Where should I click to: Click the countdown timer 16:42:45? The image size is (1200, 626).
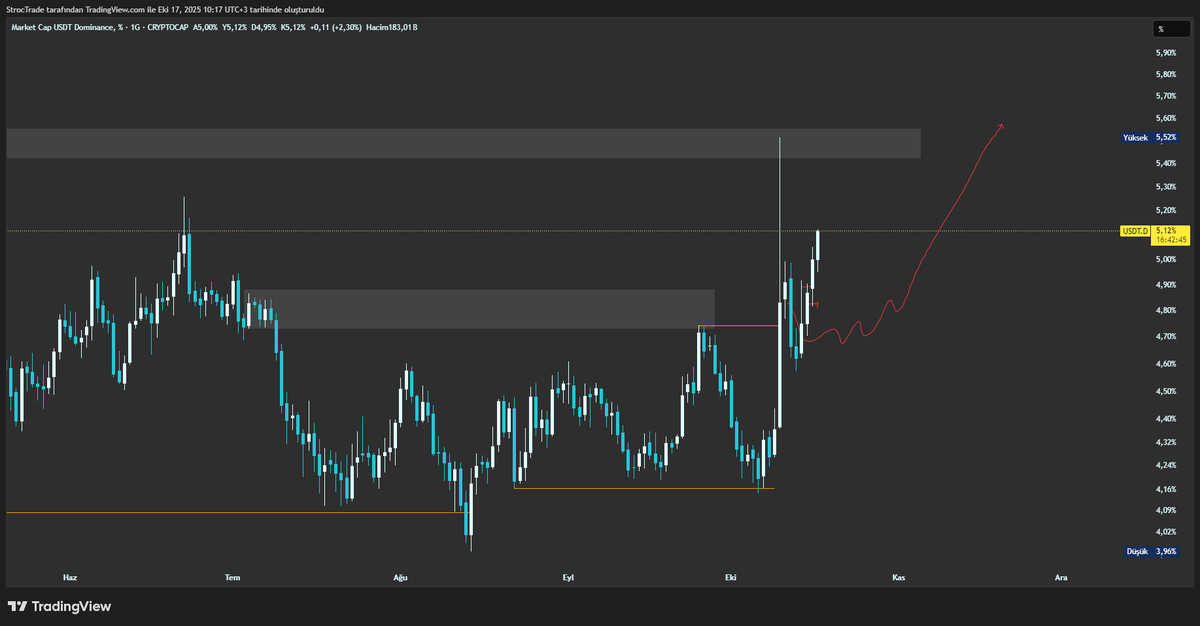[x=1170, y=240]
